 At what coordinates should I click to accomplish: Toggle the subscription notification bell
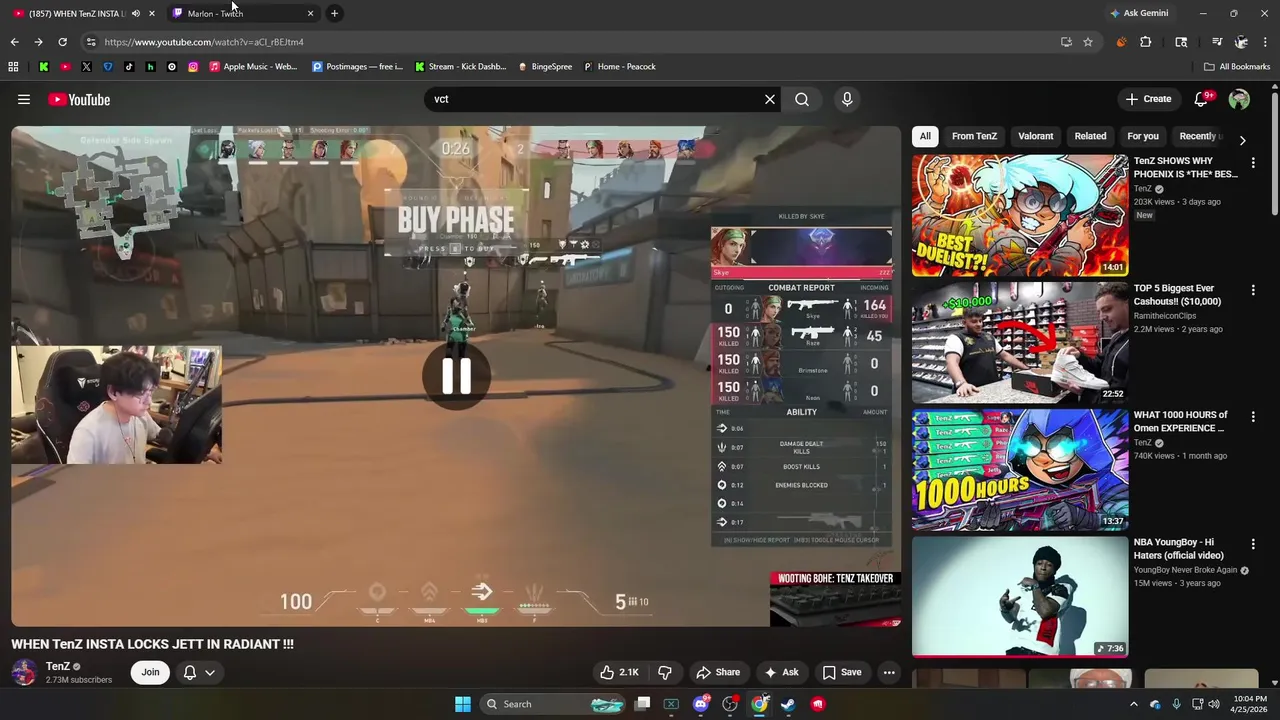point(189,672)
